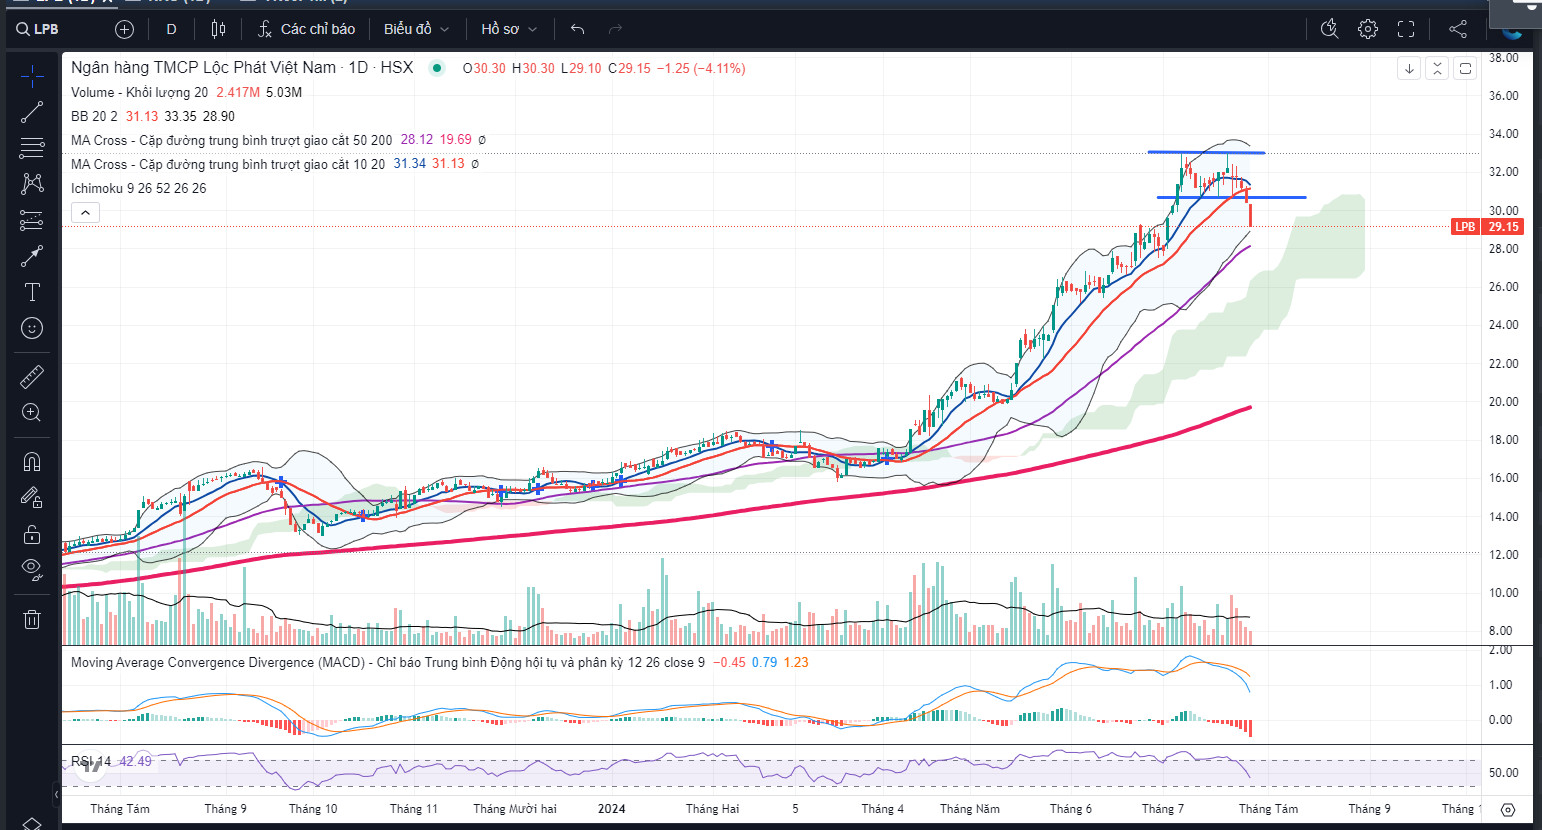Enter fullscreen chart mode

click(x=1406, y=29)
